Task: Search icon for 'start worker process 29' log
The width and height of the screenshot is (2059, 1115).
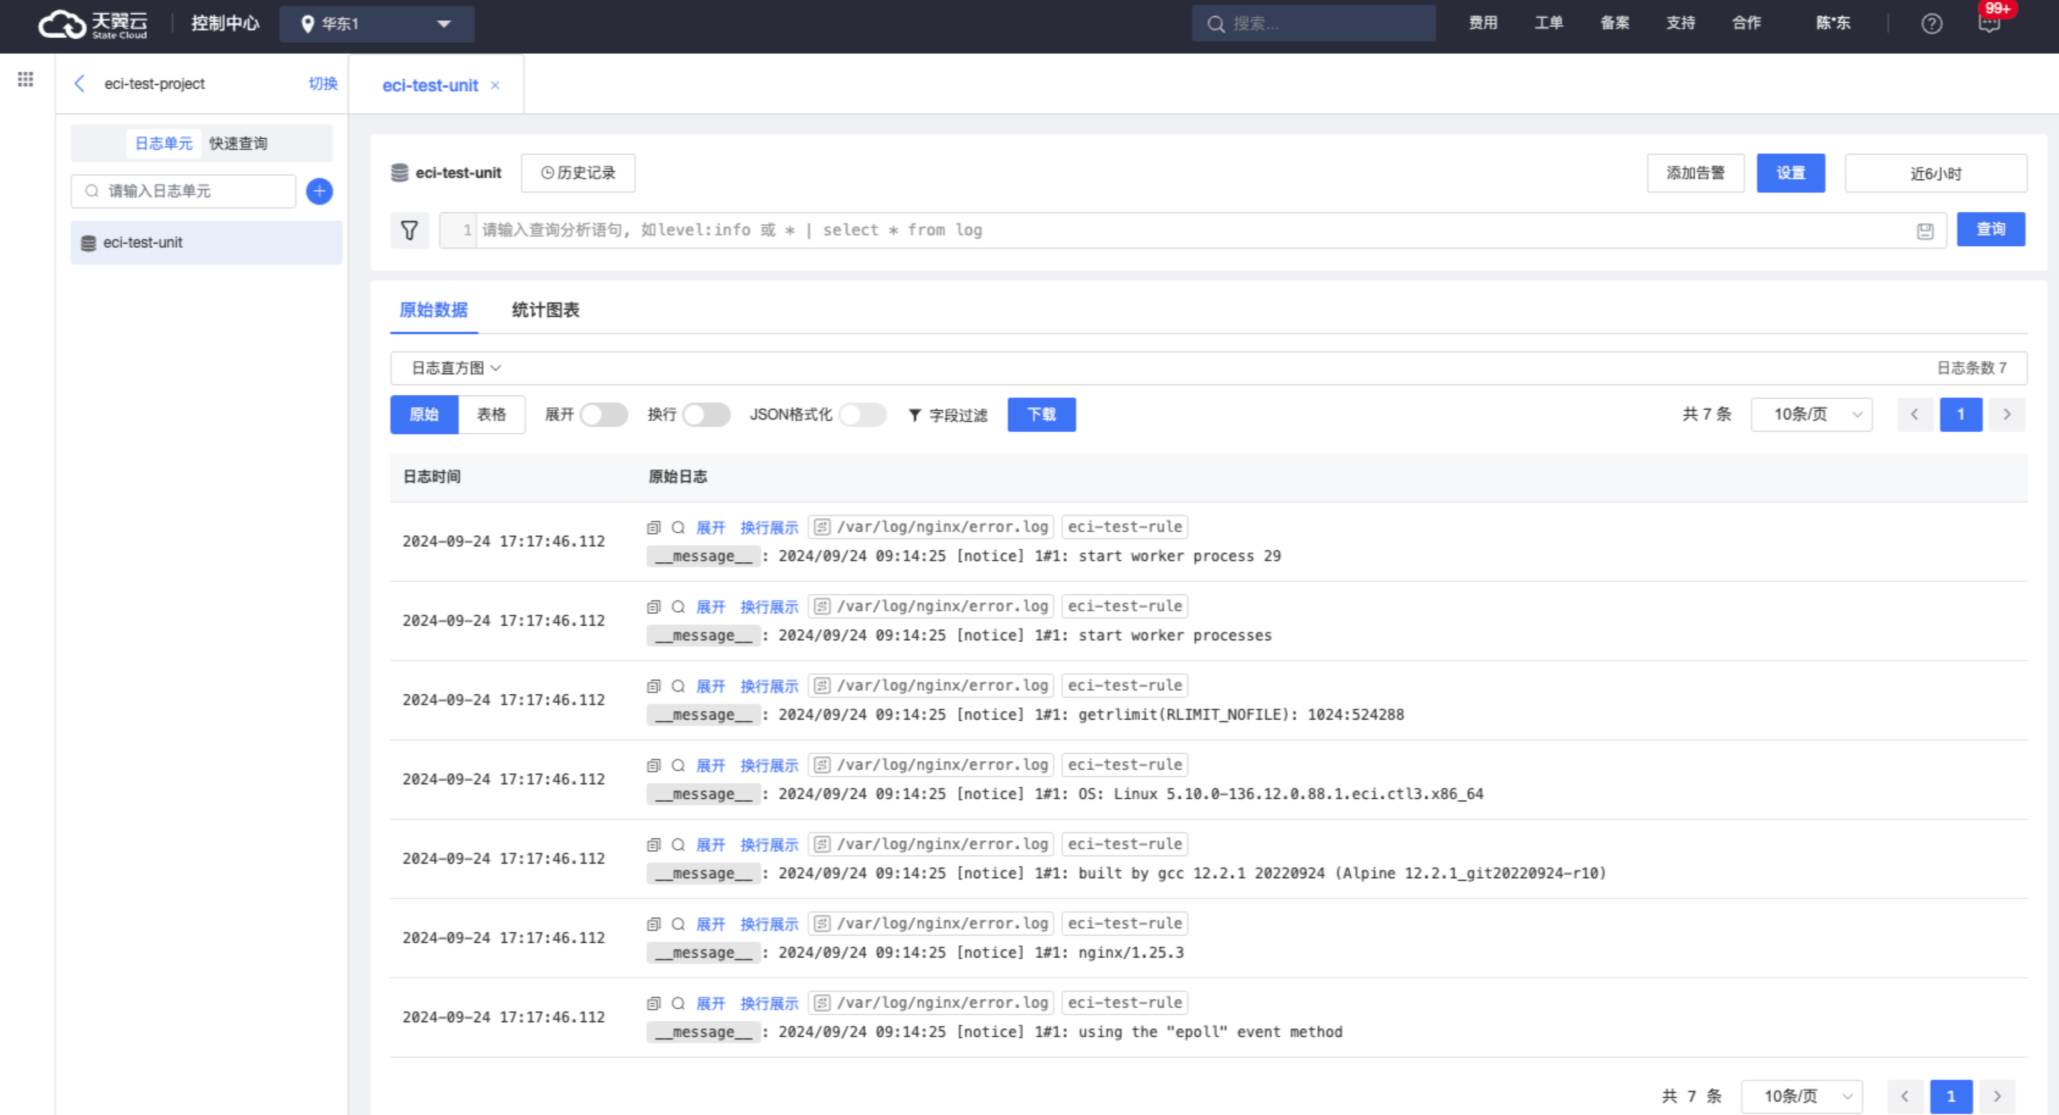Action: pyautogui.click(x=678, y=527)
